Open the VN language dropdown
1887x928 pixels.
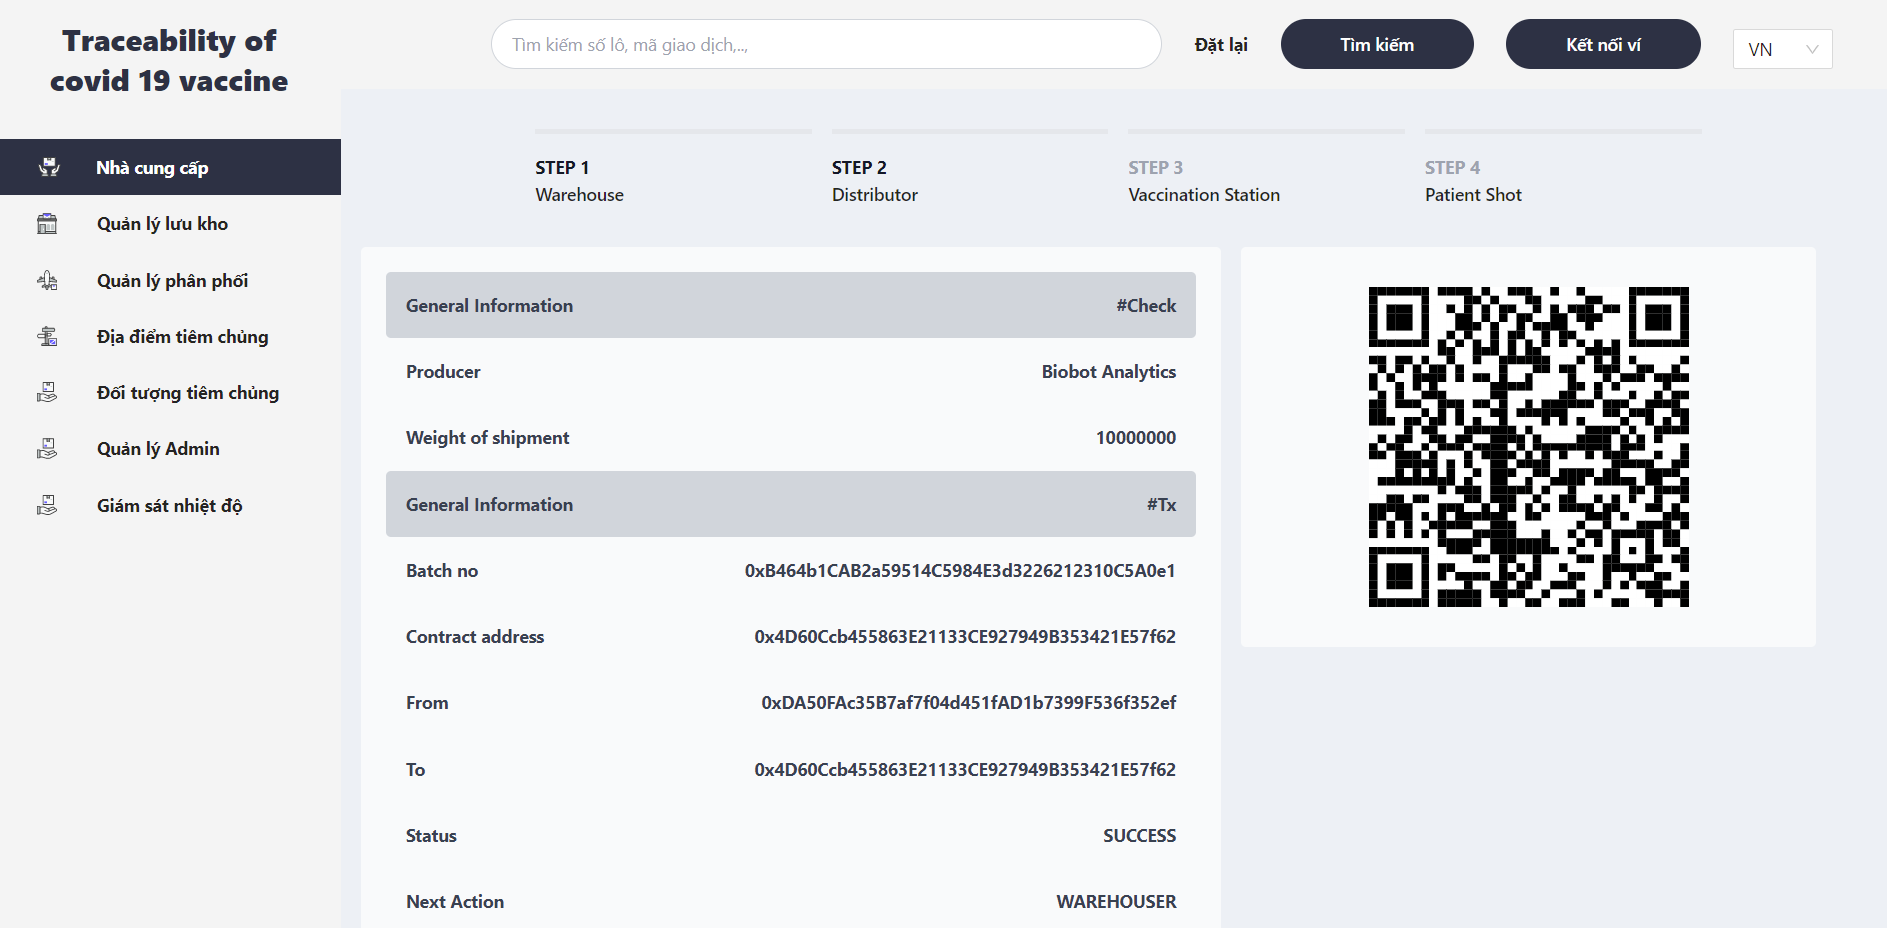coord(1782,49)
